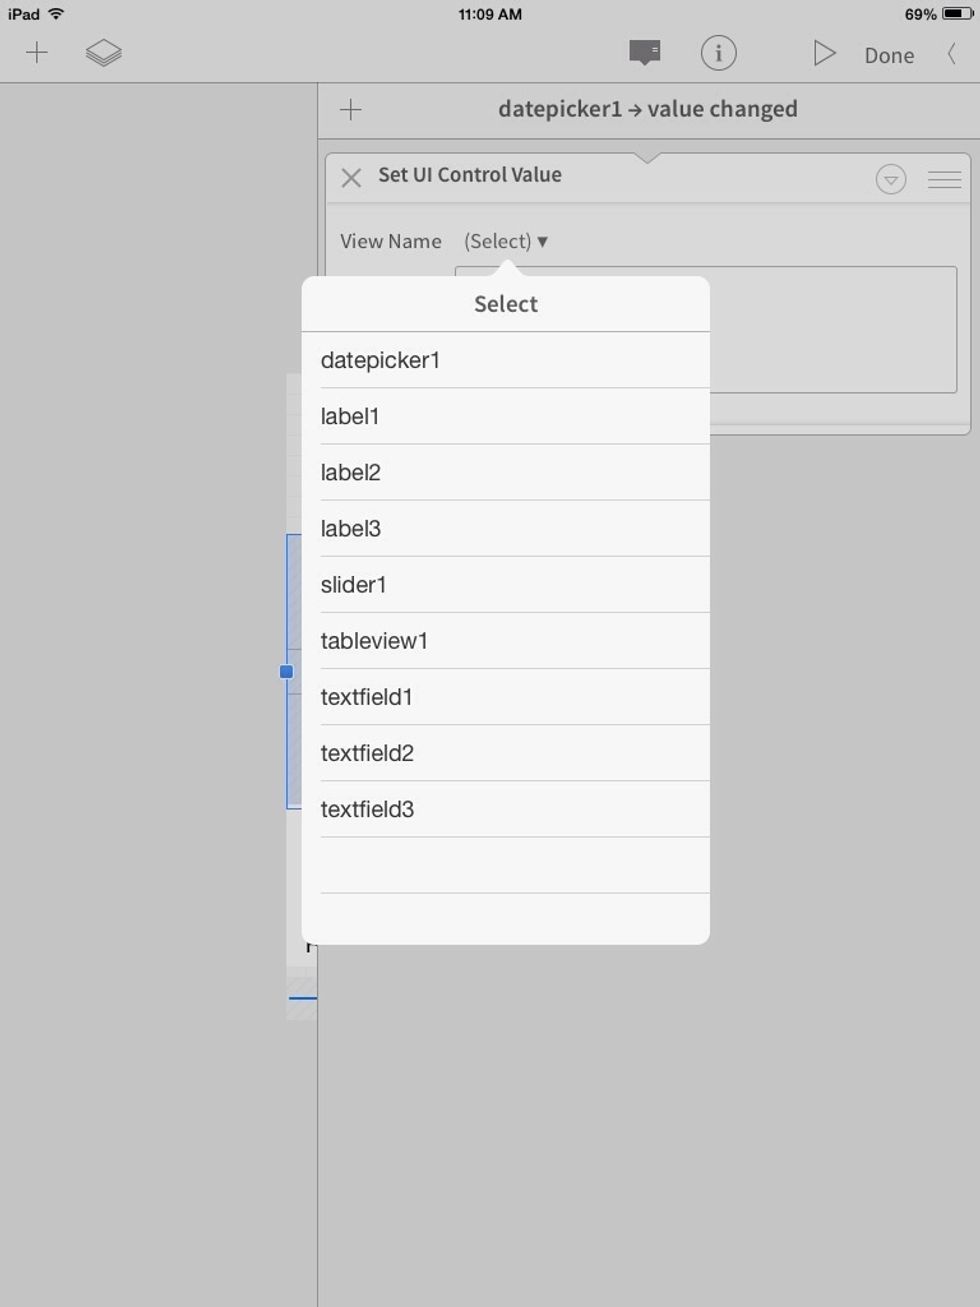Grab the reorder handle on the action card
980x1307 pixels.
tap(944, 179)
